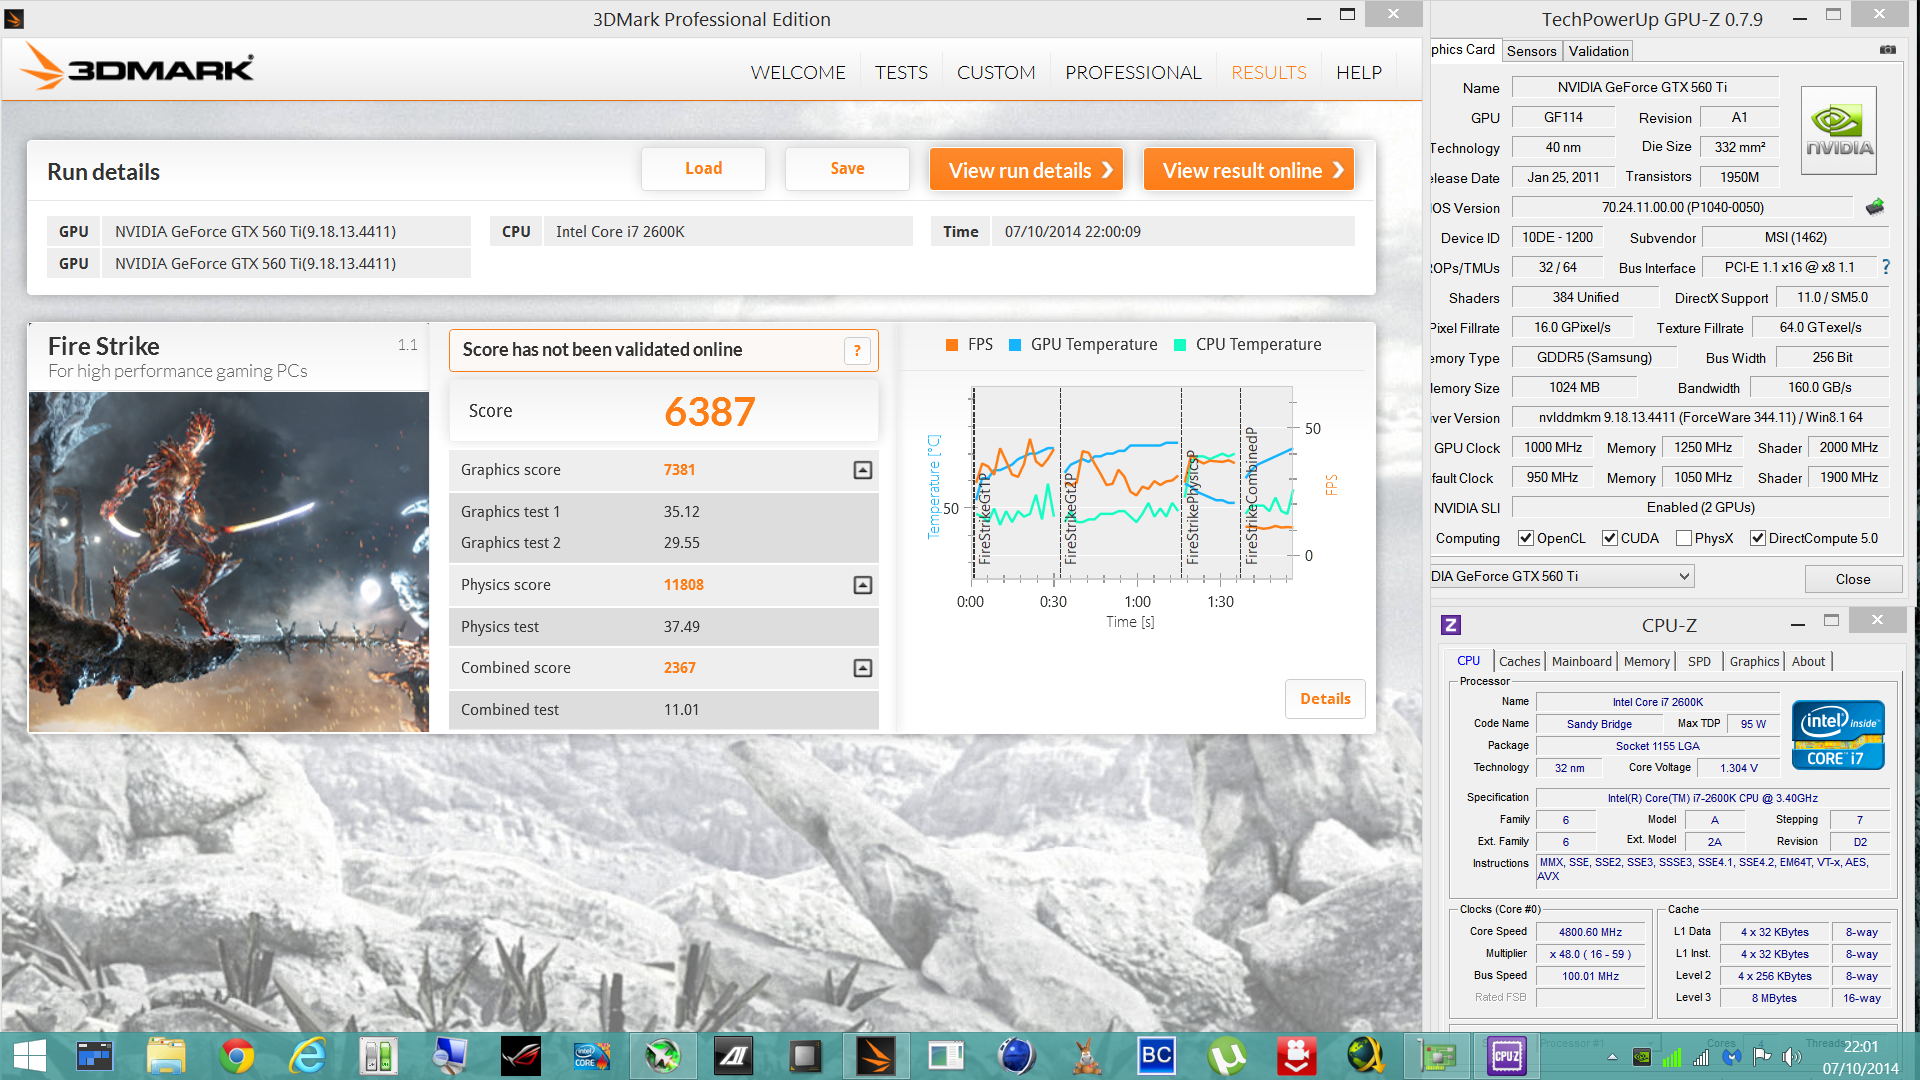Click the Fire Strike preview thumbnail
The width and height of the screenshot is (1920, 1080).
pyautogui.click(x=229, y=561)
